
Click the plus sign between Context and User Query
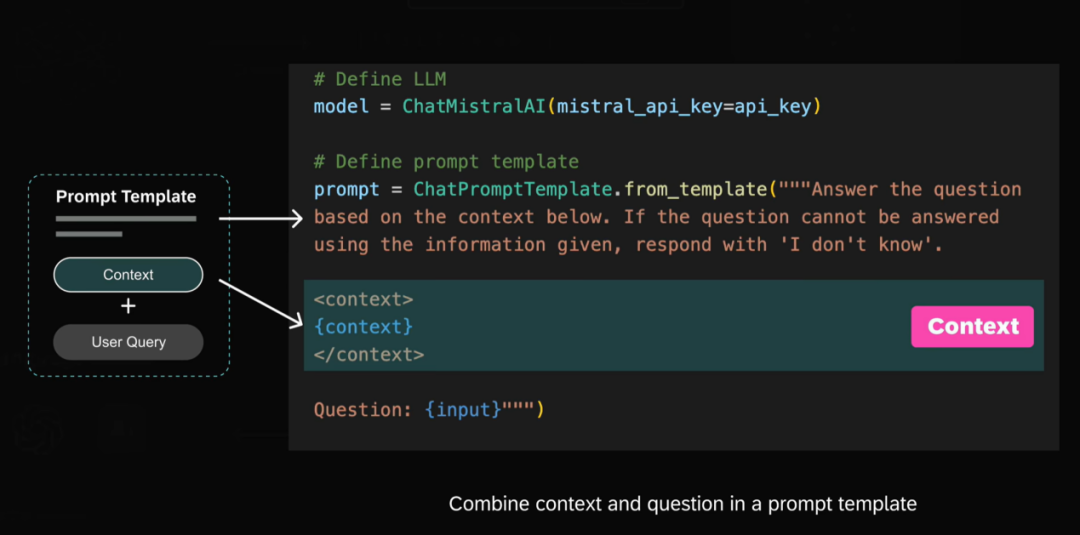point(128,306)
